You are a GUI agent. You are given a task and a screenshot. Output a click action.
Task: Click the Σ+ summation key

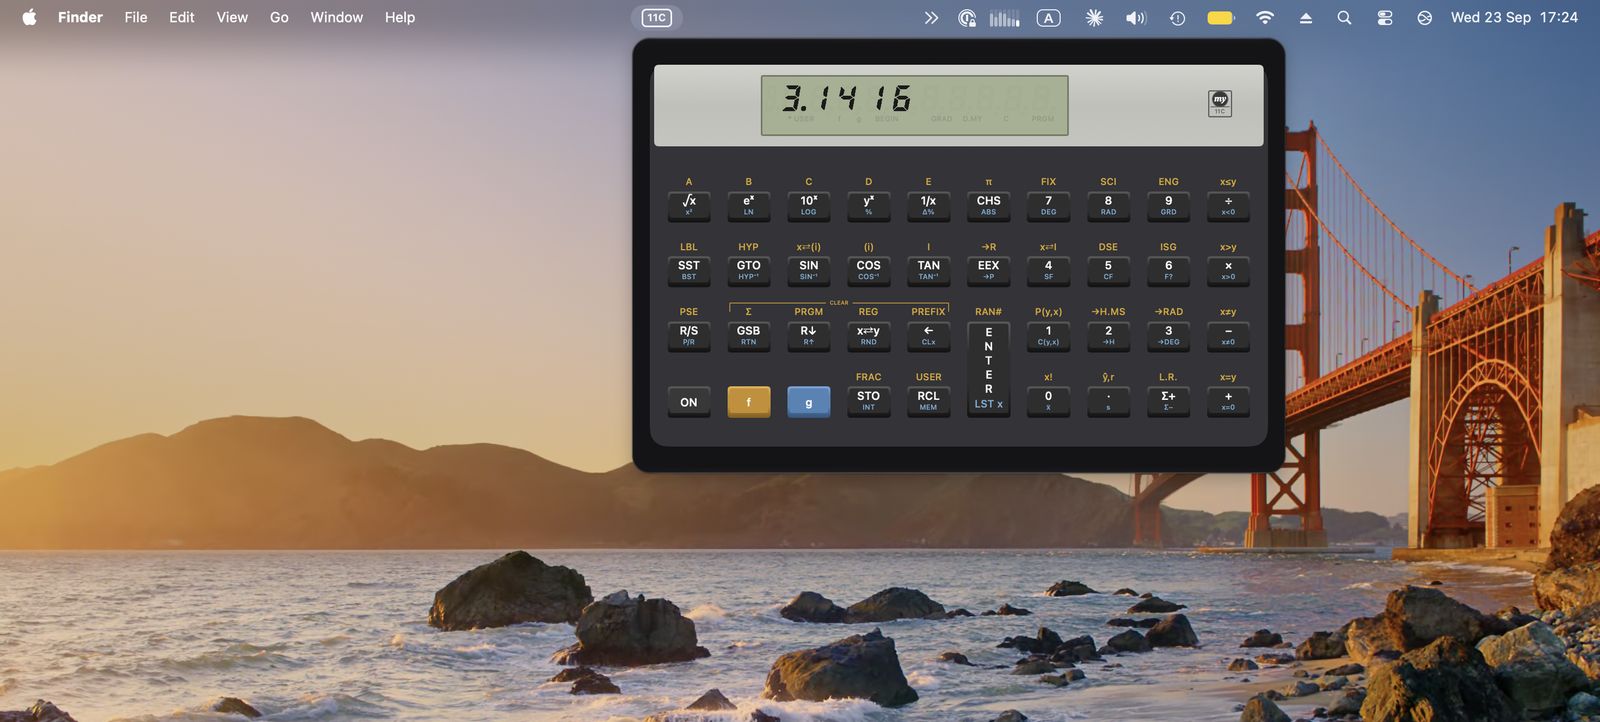coord(1169,401)
